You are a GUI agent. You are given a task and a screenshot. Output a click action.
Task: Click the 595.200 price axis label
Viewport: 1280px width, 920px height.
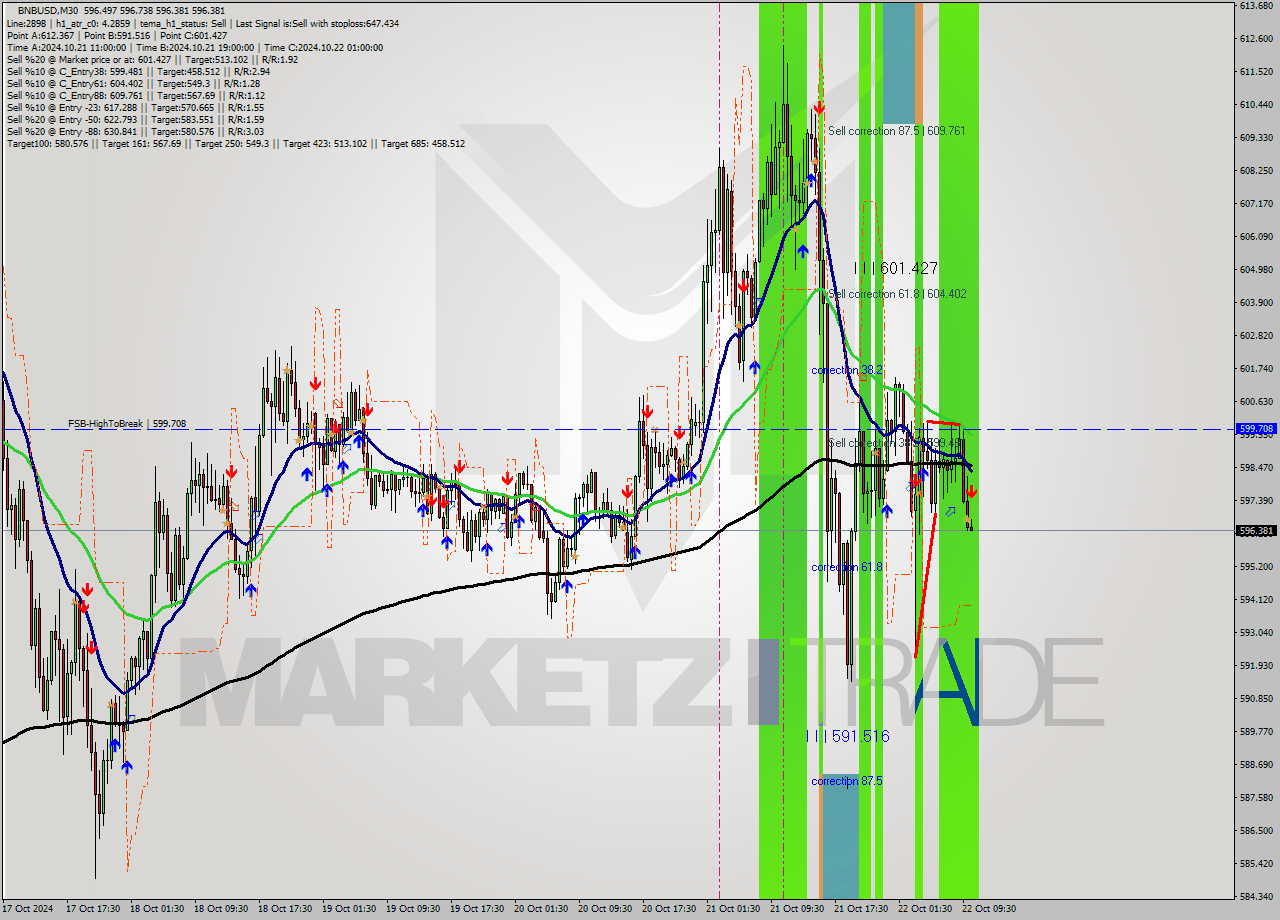pyautogui.click(x=1256, y=566)
